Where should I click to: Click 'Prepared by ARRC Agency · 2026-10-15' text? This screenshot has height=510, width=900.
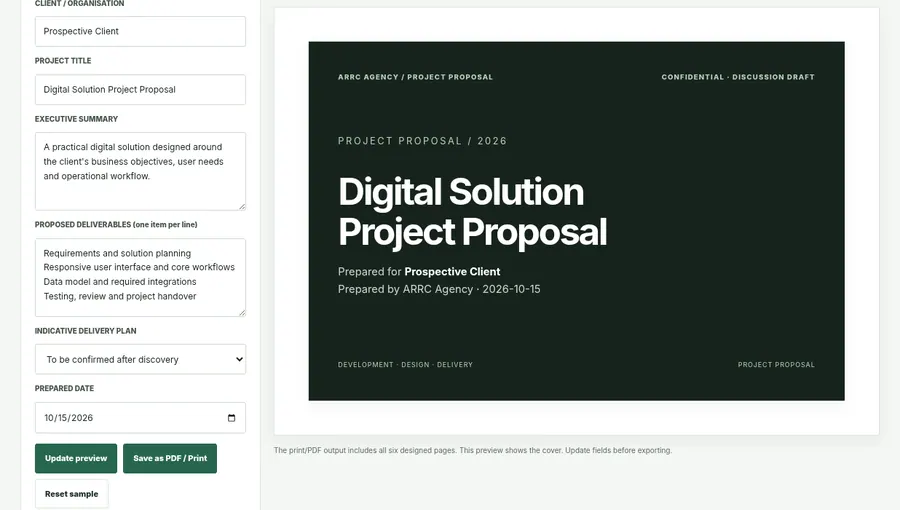pyautogui.click(x=439, y=289)
